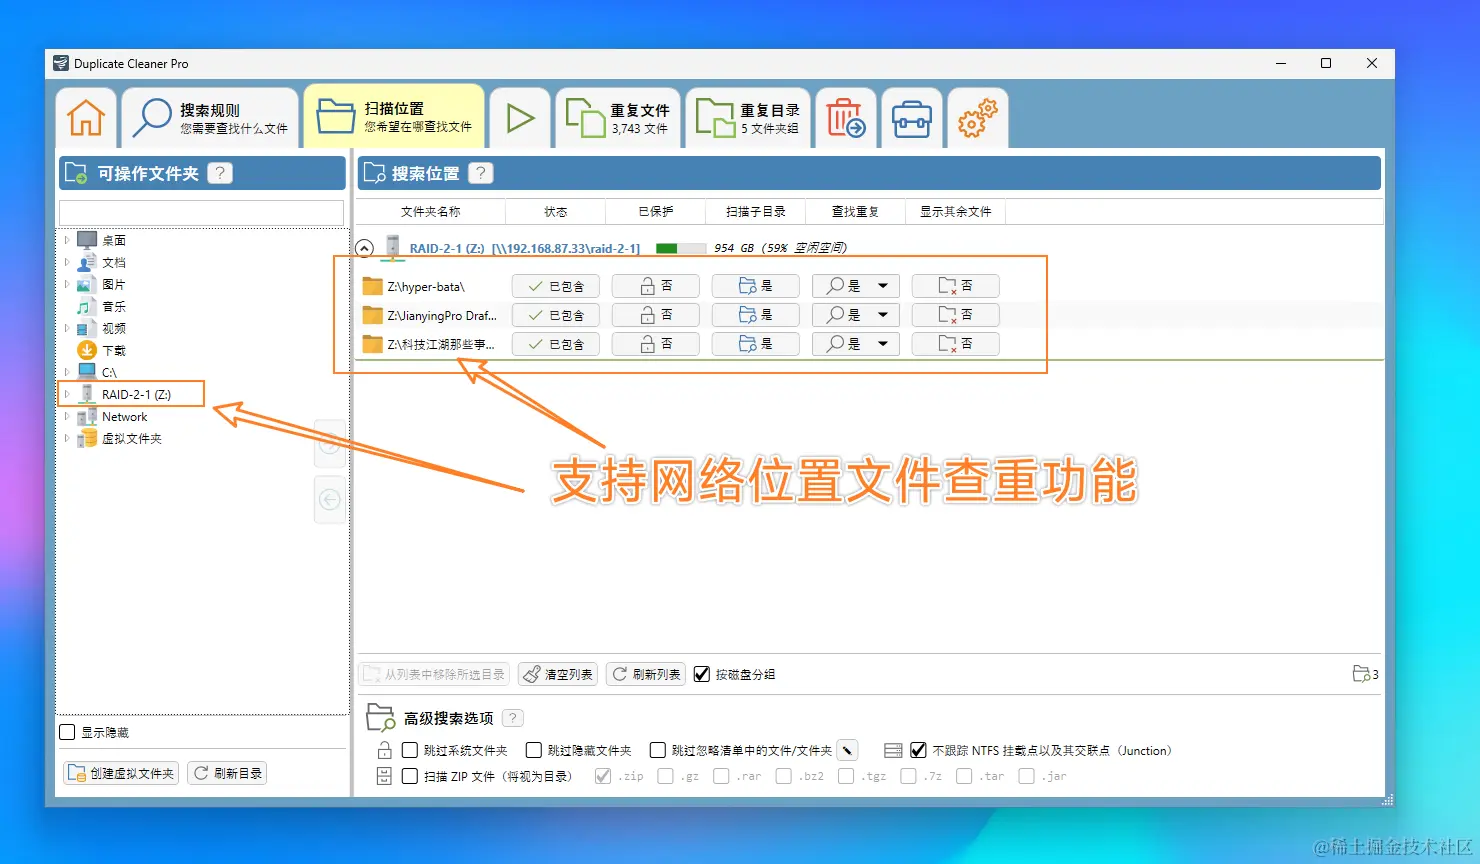Toggle show remaining files for Z:\hyper-bata\
This screenshot has width=1480, height=864.
coord(955,286)
